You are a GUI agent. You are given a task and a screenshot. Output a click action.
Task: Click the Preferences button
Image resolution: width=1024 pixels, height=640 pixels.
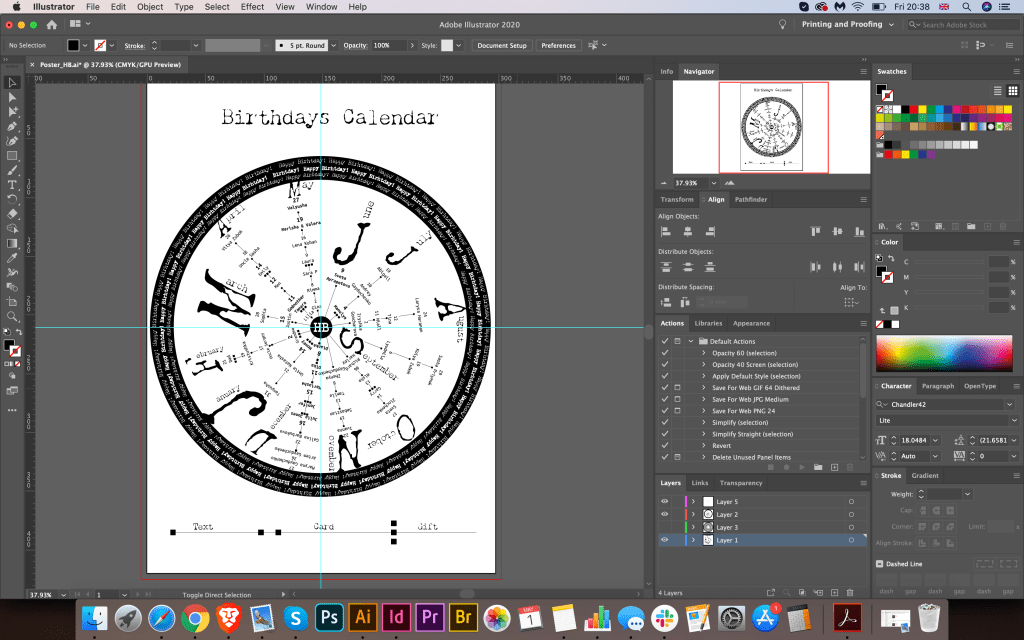558,45
